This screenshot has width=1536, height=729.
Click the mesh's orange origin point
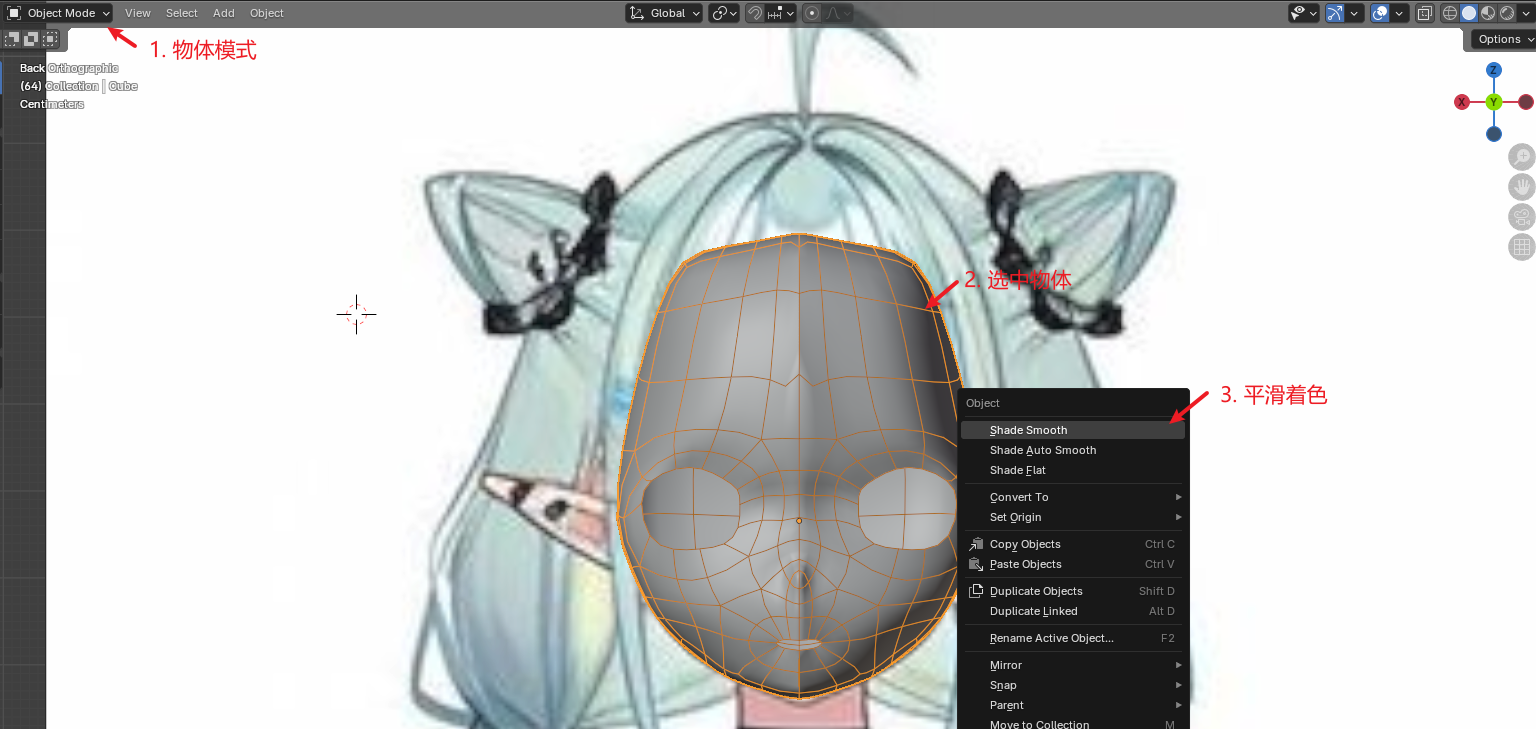[x=798, y=521]
